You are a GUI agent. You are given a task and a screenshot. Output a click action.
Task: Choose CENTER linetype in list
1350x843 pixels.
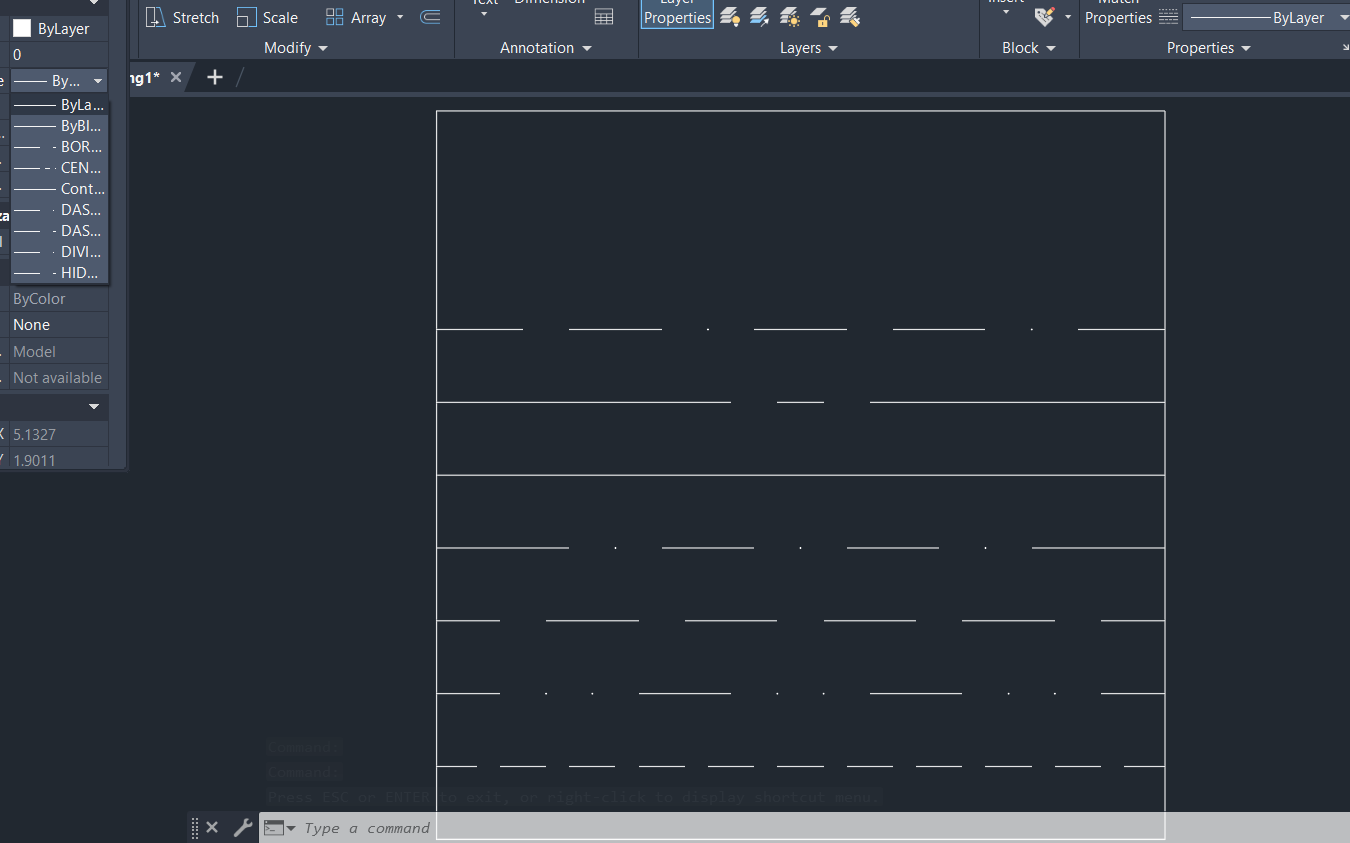[59, 168]
